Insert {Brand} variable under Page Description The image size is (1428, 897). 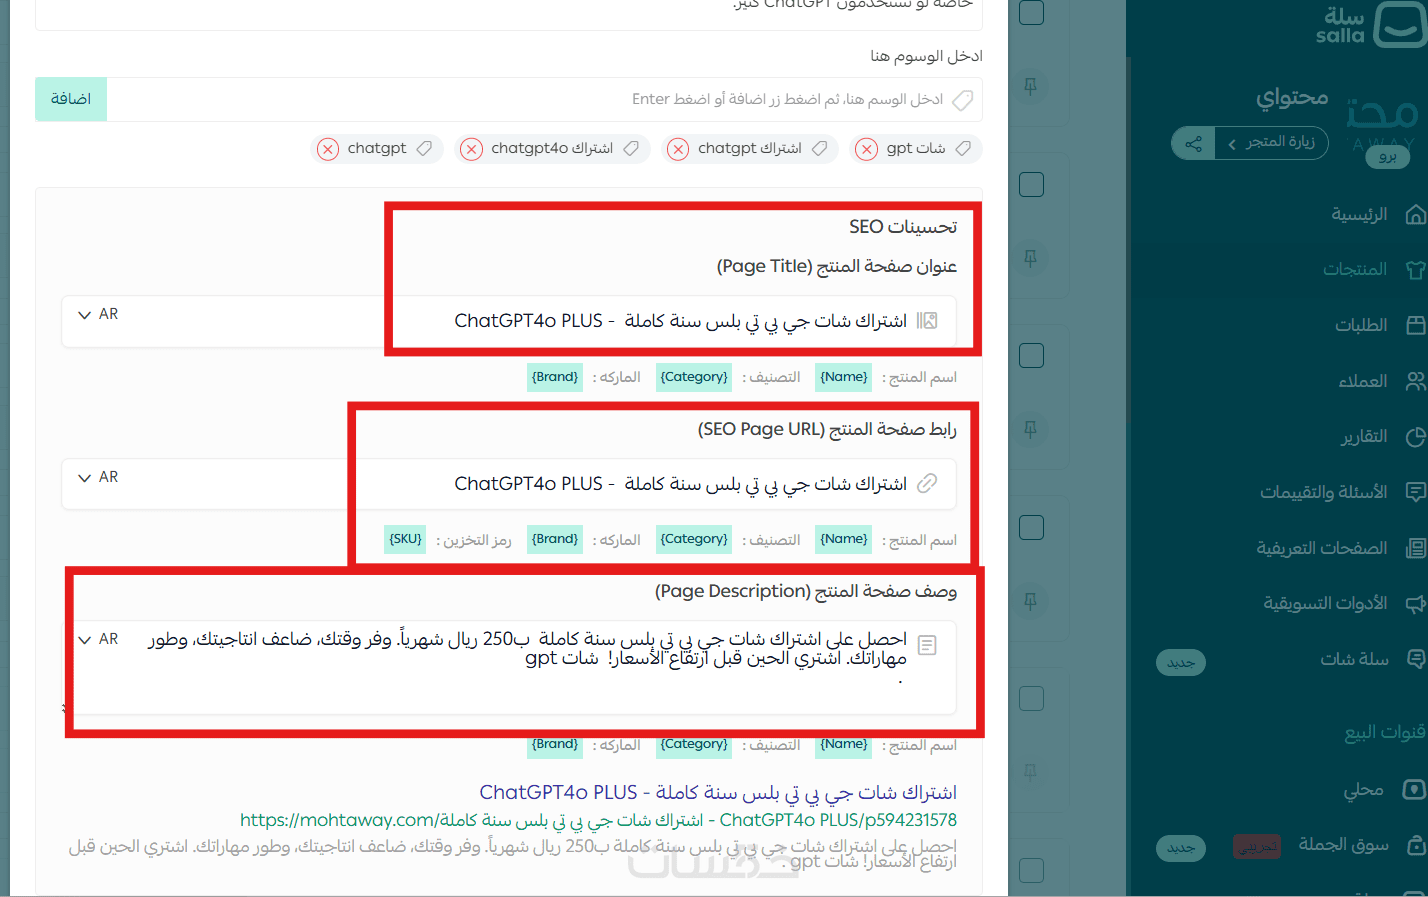tap(555, 745)
